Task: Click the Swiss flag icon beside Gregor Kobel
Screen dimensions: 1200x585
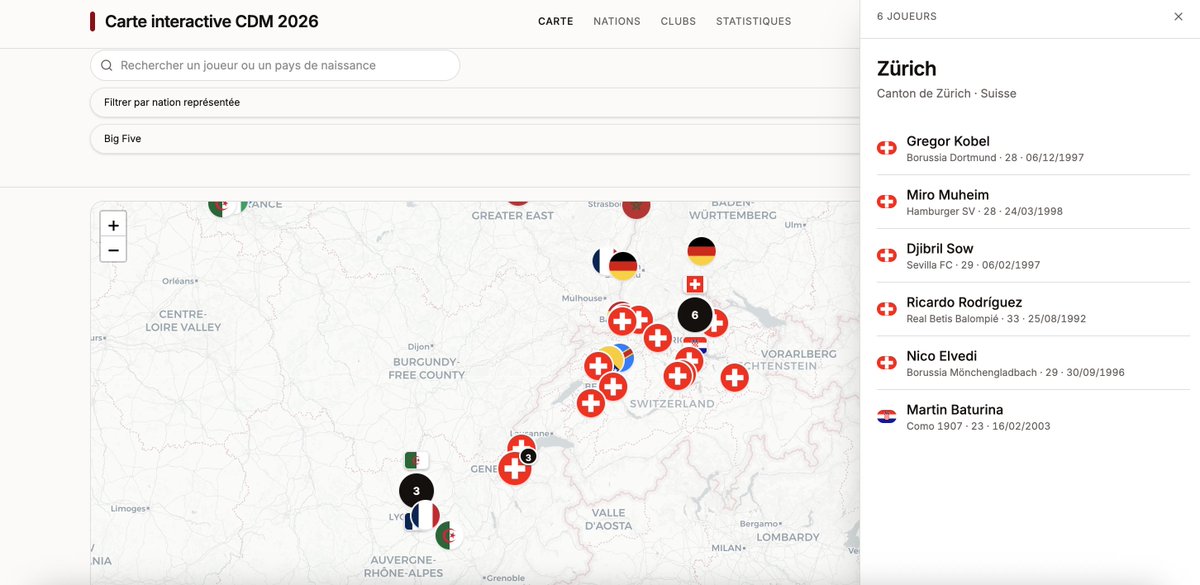Action: 886,148
